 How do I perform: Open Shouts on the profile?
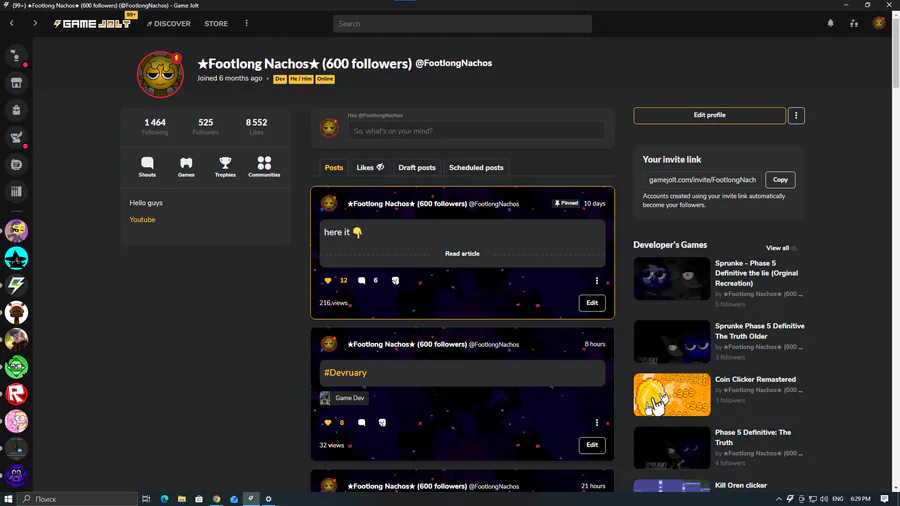click(147, 166)
